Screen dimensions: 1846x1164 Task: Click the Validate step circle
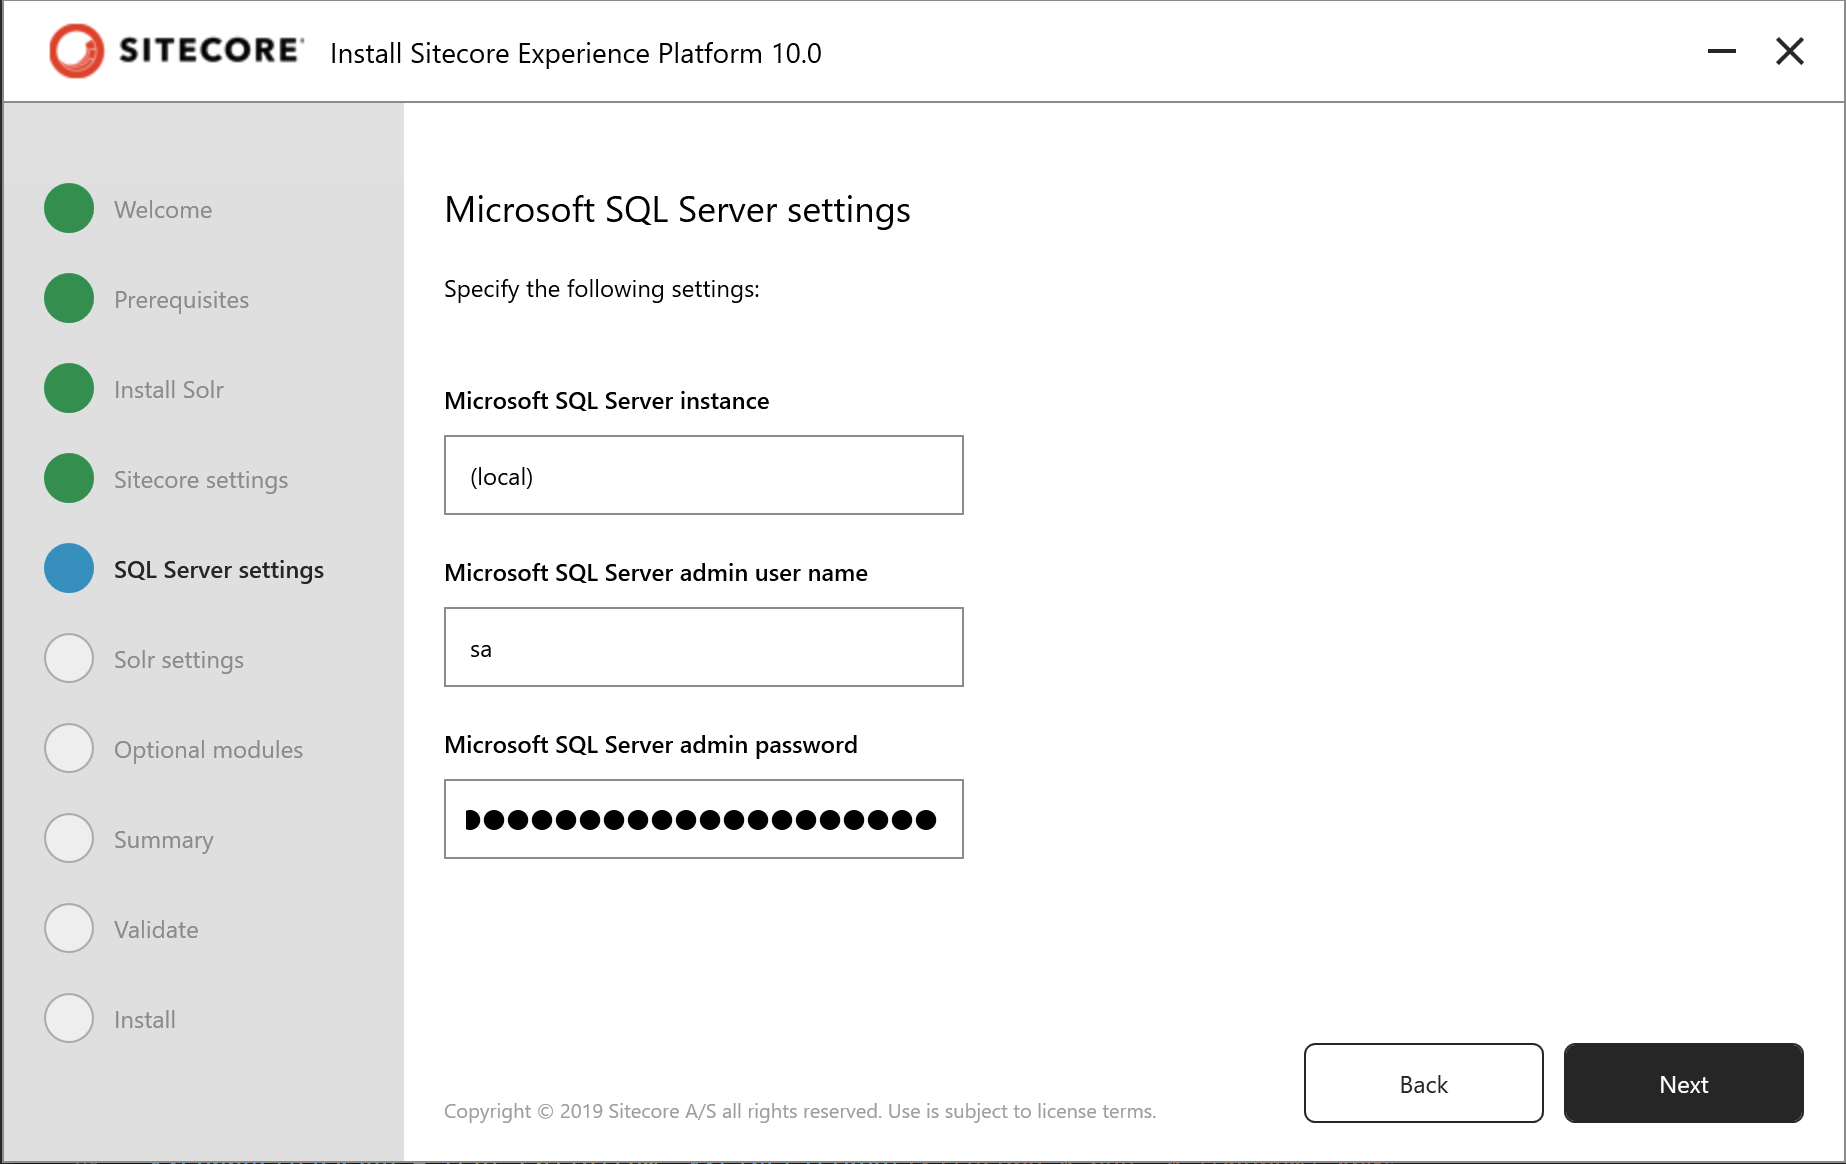coord(69,928)
